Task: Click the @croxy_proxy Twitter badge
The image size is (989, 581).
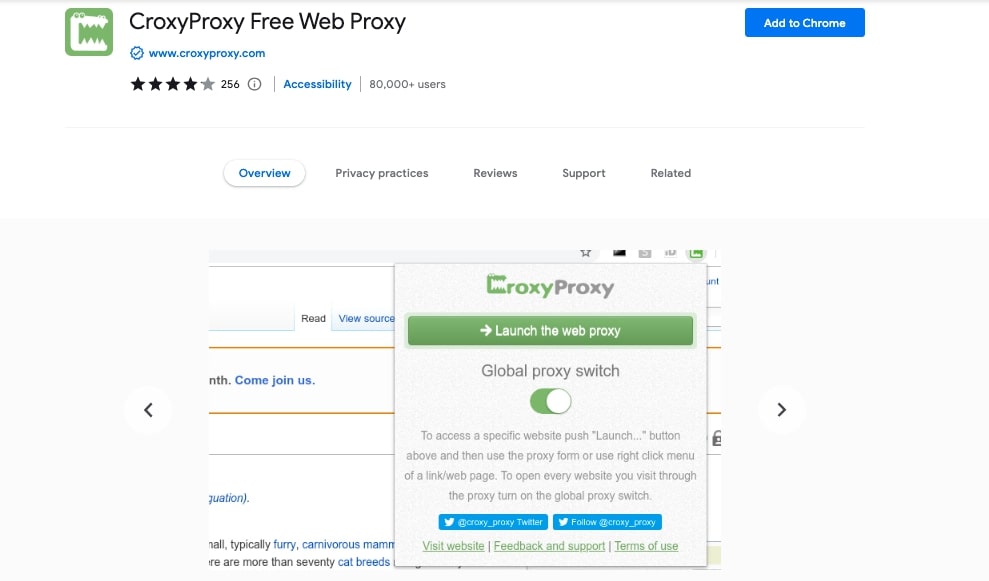Action: (493, 522)
